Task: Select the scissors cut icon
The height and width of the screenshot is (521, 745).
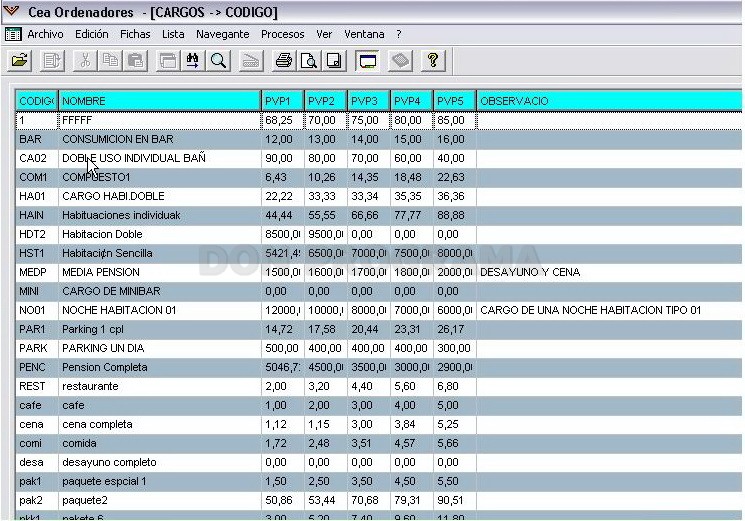Action: click(x=85, y=61)
